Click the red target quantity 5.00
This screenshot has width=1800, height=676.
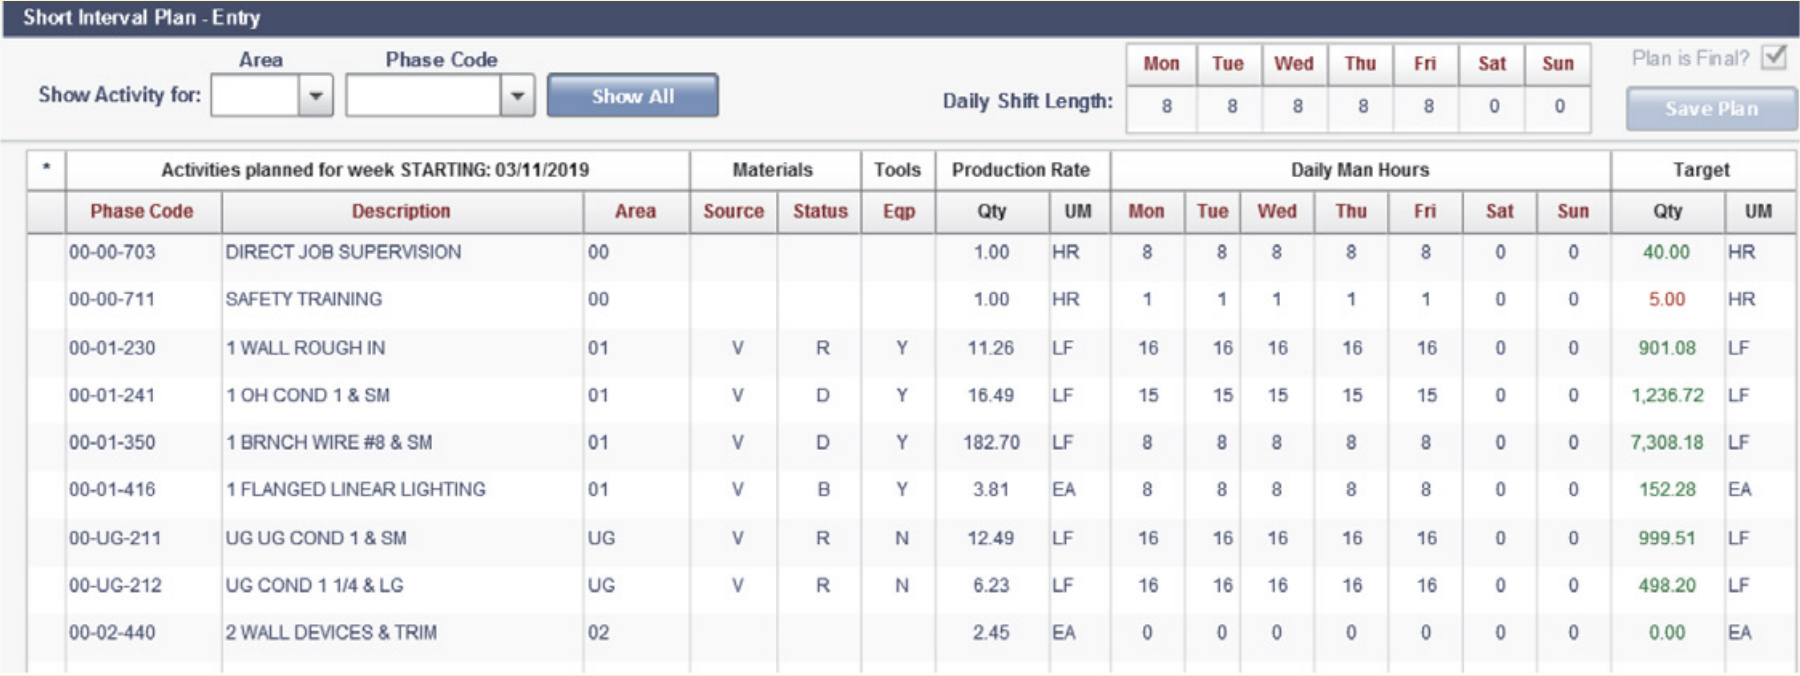pos(1667,300)
